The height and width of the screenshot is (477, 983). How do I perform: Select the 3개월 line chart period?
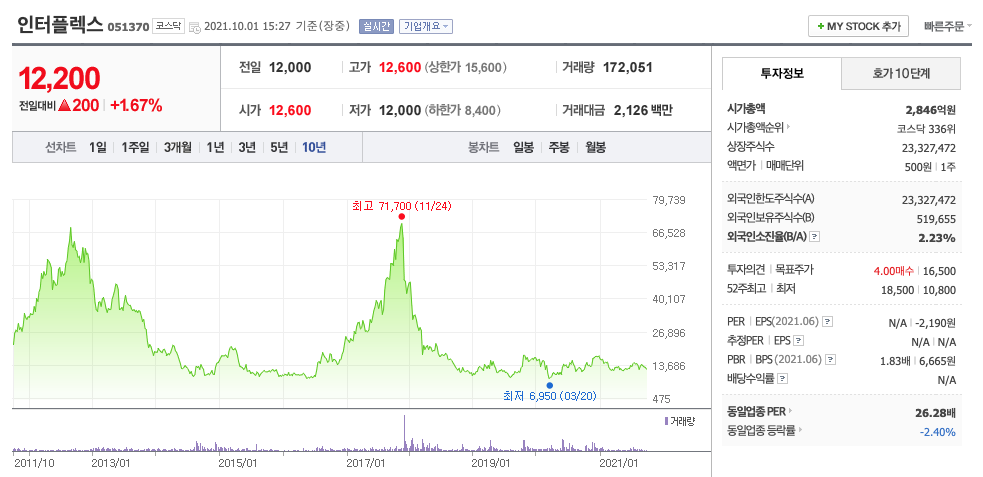177,148
